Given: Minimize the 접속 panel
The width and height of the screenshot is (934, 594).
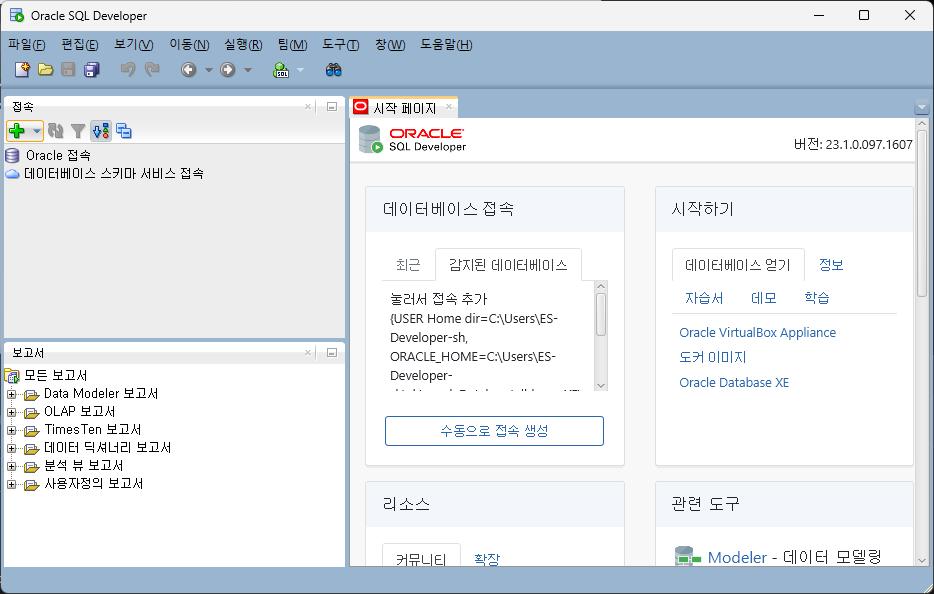Looking at the screenshot, I should click(x=332, y=107).
